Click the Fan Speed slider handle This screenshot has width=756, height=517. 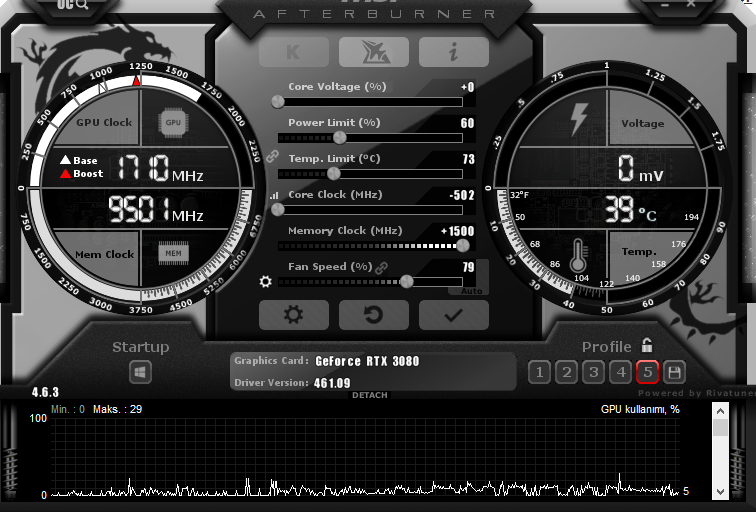pyautogui.click(x=407, y=282)
